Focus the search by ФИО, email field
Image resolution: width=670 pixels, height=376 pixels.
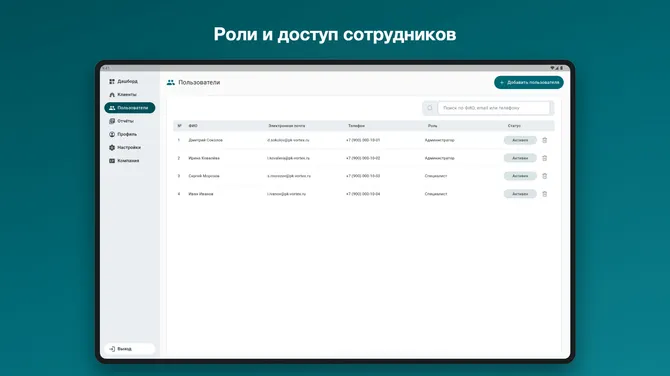coord(494,108)
